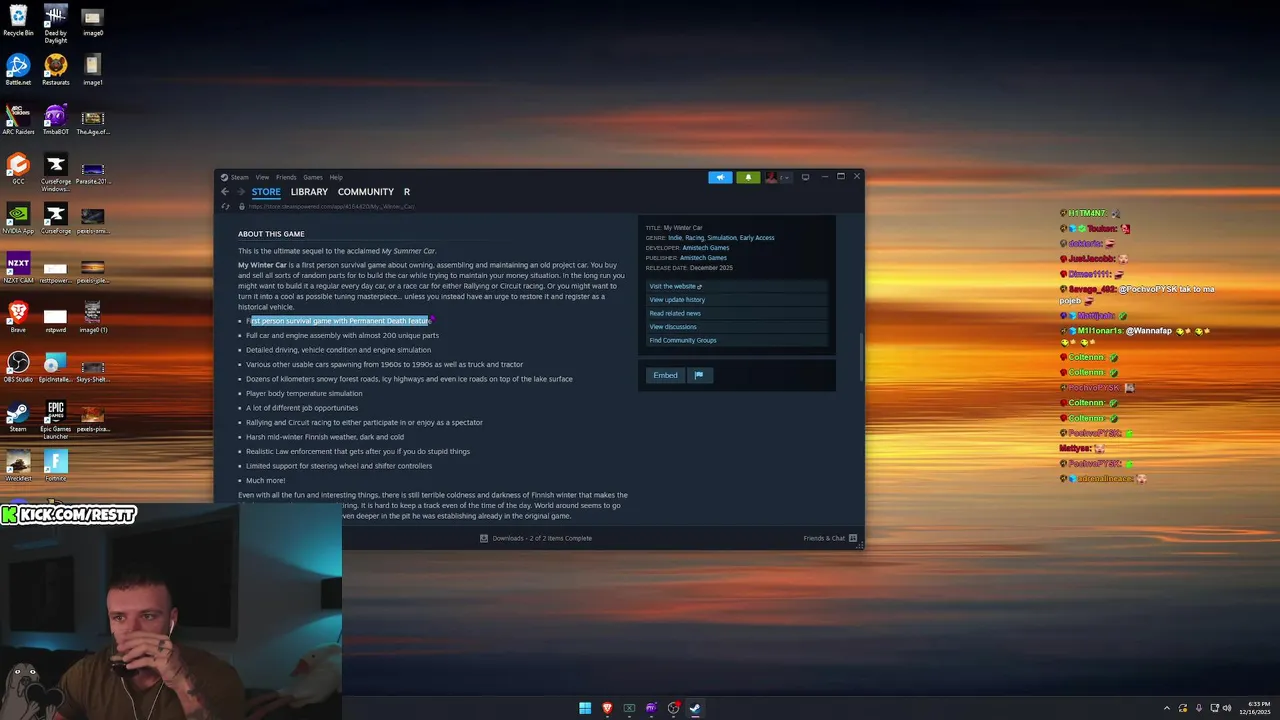Viewport: 1280px width, 720px height.
Task: Launch OBS Studio from the desktop
Action: [x=18, y=367]
